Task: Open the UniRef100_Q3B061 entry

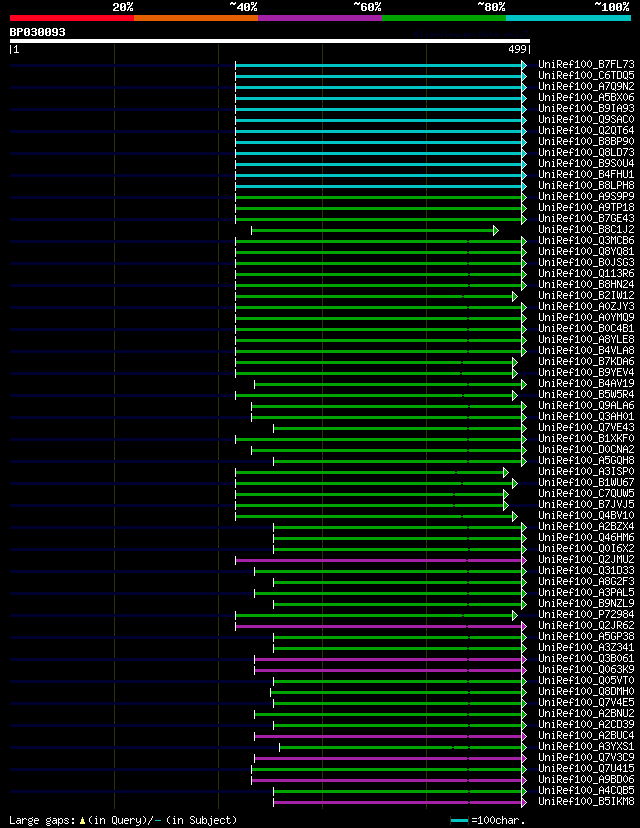Action: pos(586,658)
